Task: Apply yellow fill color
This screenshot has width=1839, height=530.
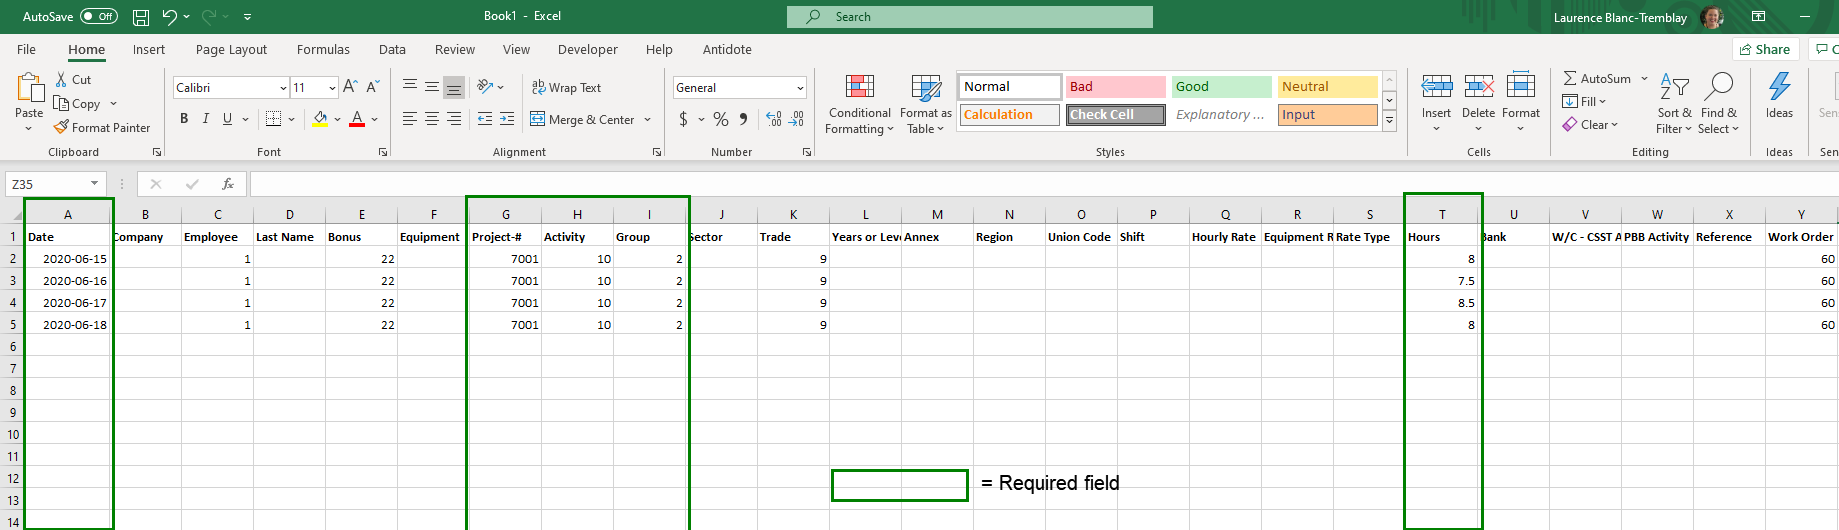Action: (320, 119)
